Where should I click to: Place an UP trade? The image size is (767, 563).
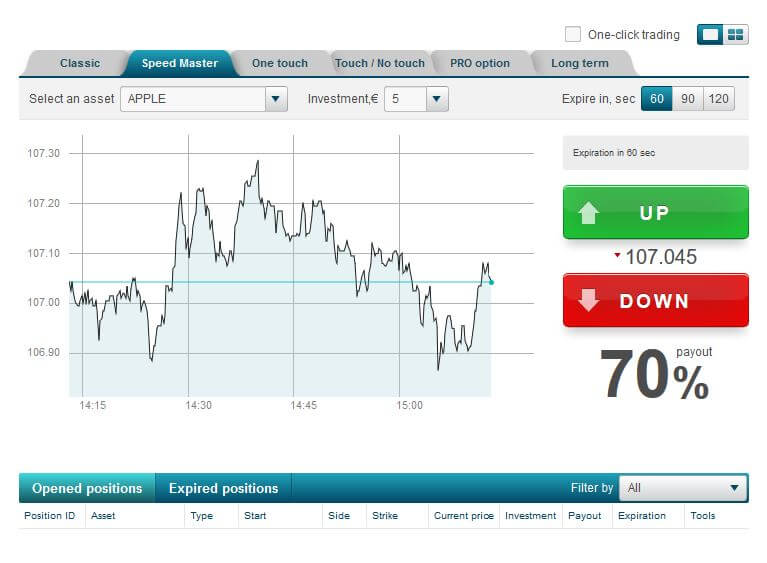[655, 212]
